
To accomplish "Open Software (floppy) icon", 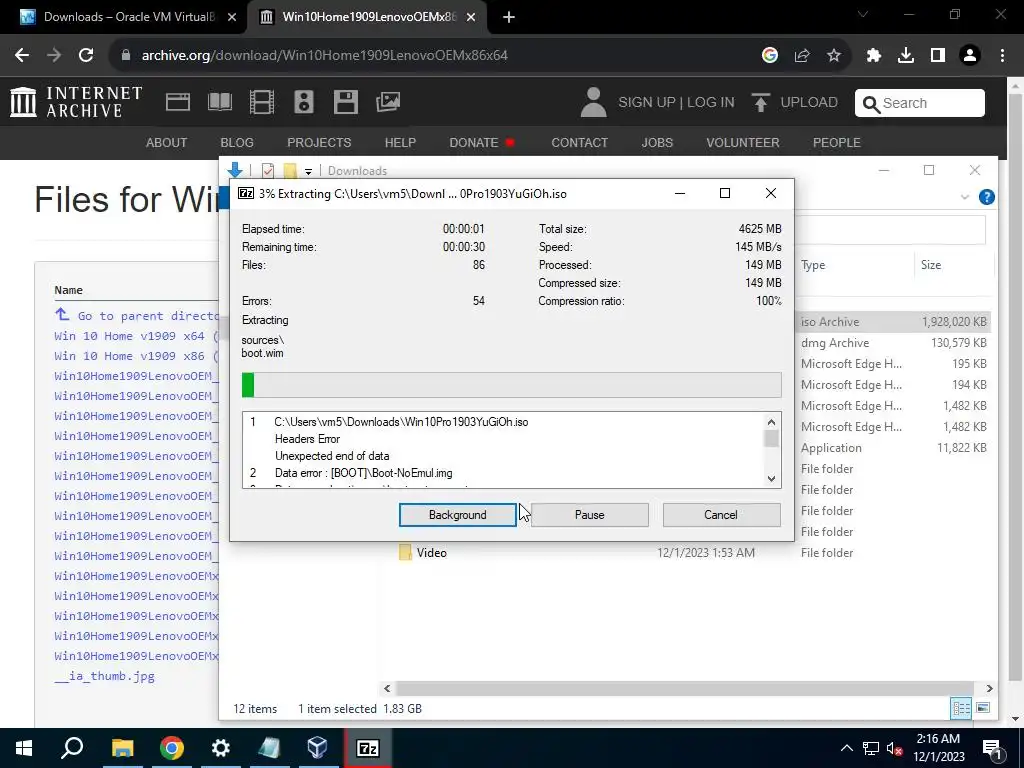I will tap(345, 102).
